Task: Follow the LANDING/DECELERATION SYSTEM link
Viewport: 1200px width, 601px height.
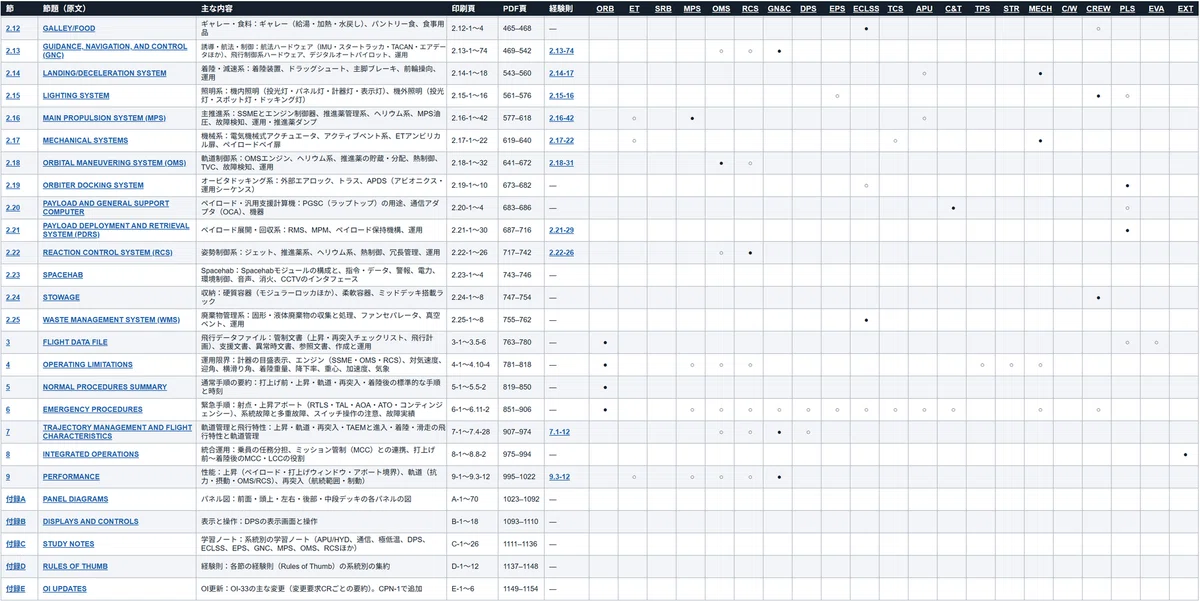Action: pyautogui.click(x=104, y=73)
